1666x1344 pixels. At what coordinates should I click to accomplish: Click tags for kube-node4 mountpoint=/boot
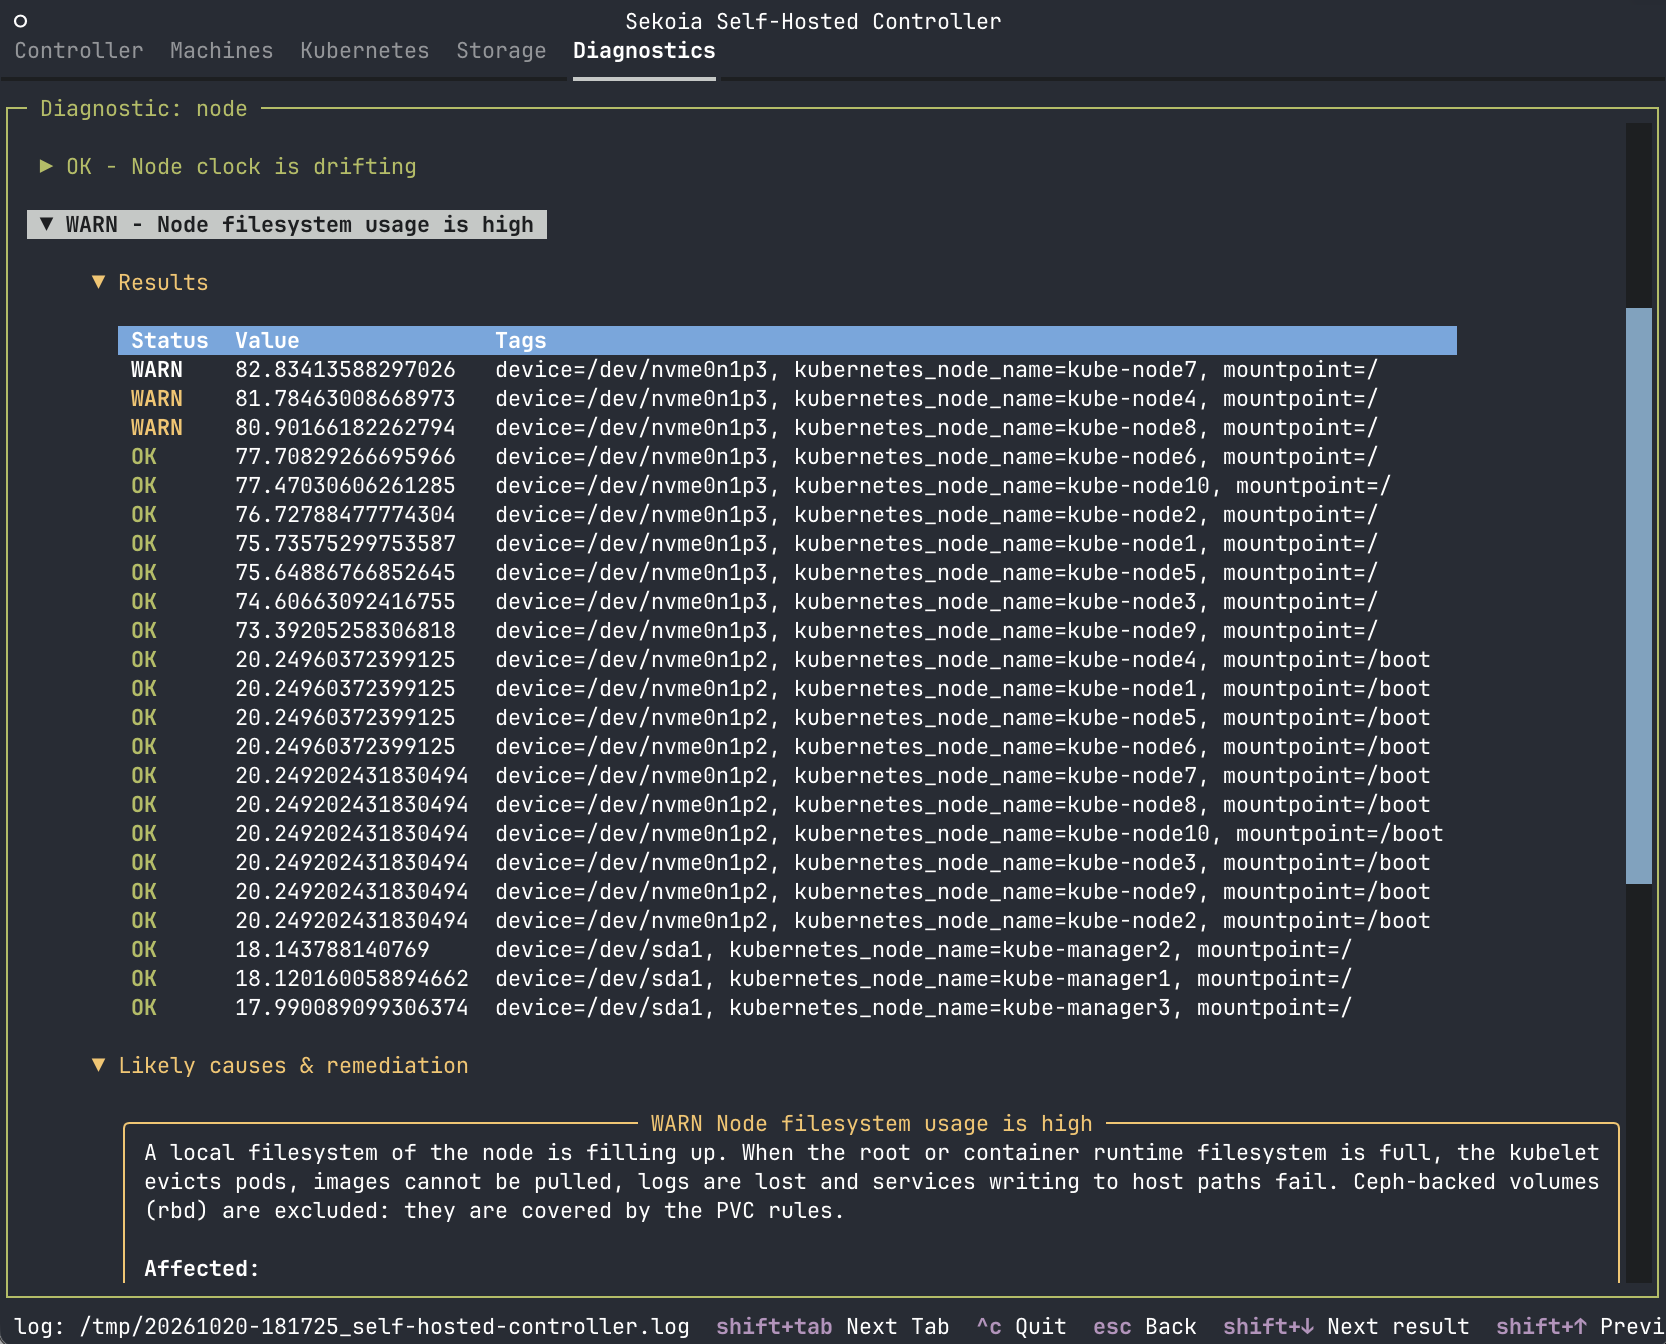[x=963, y=660]
